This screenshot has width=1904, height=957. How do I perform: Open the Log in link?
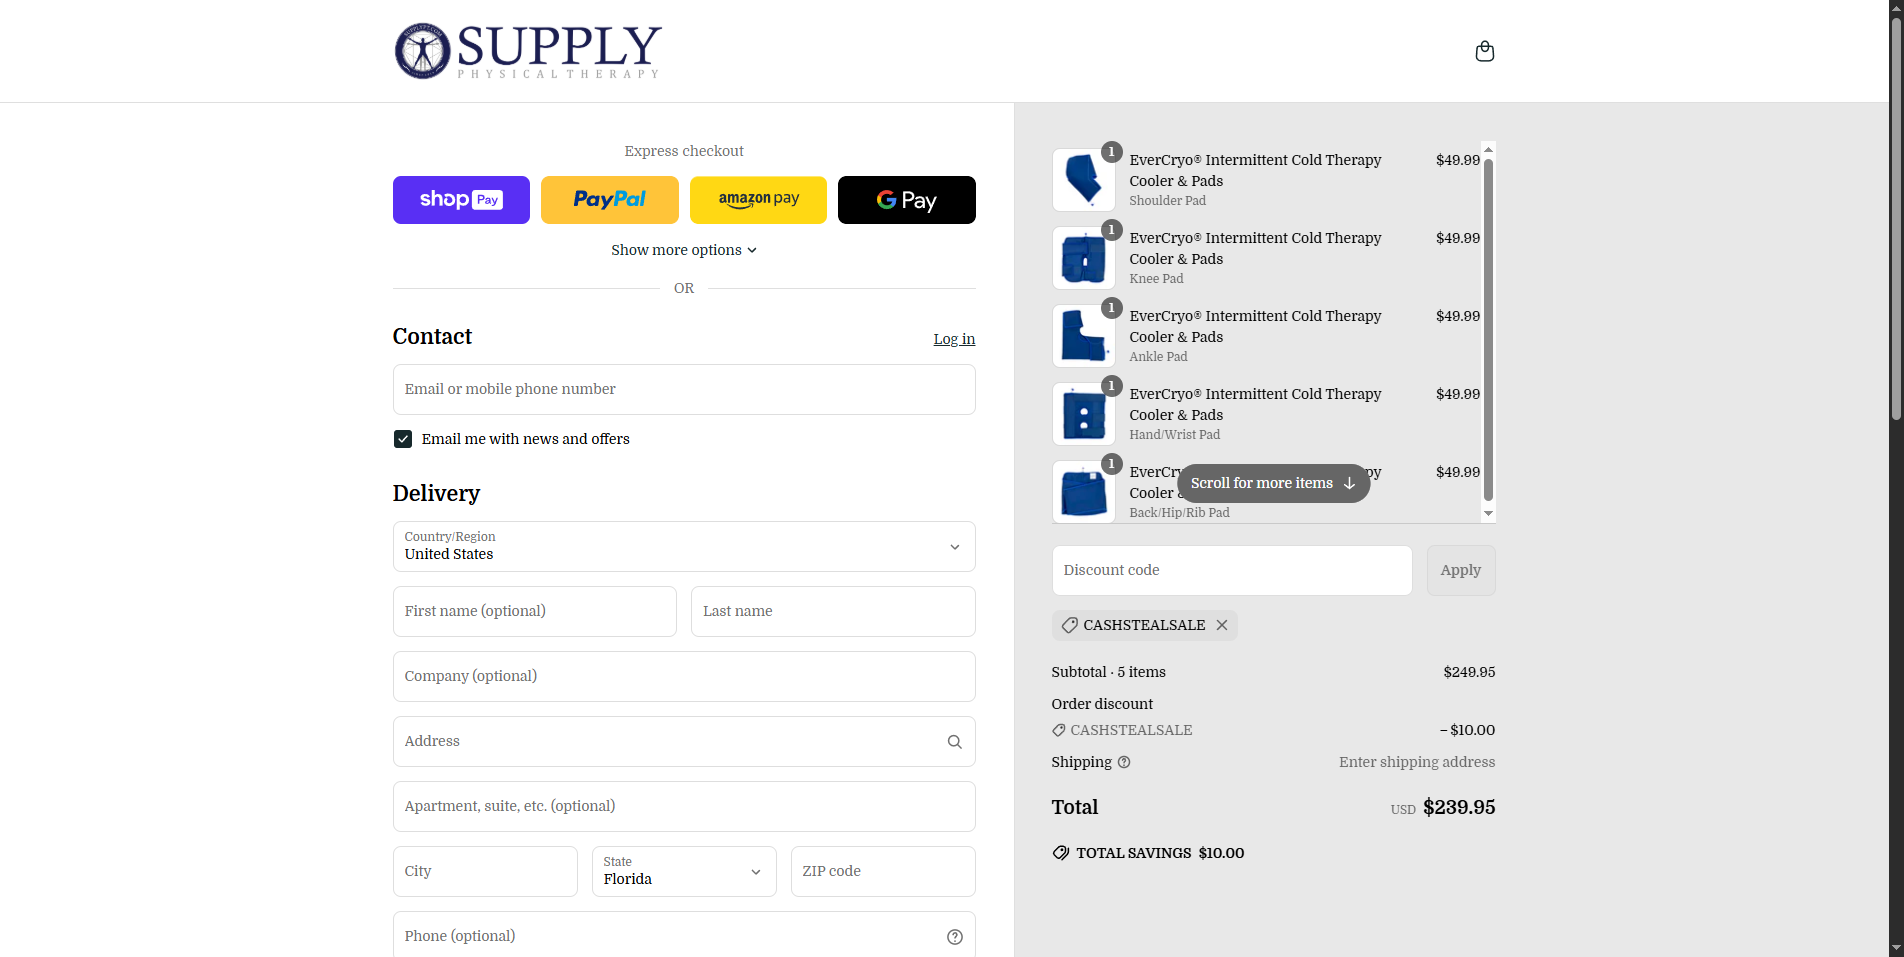coord(954,339)
